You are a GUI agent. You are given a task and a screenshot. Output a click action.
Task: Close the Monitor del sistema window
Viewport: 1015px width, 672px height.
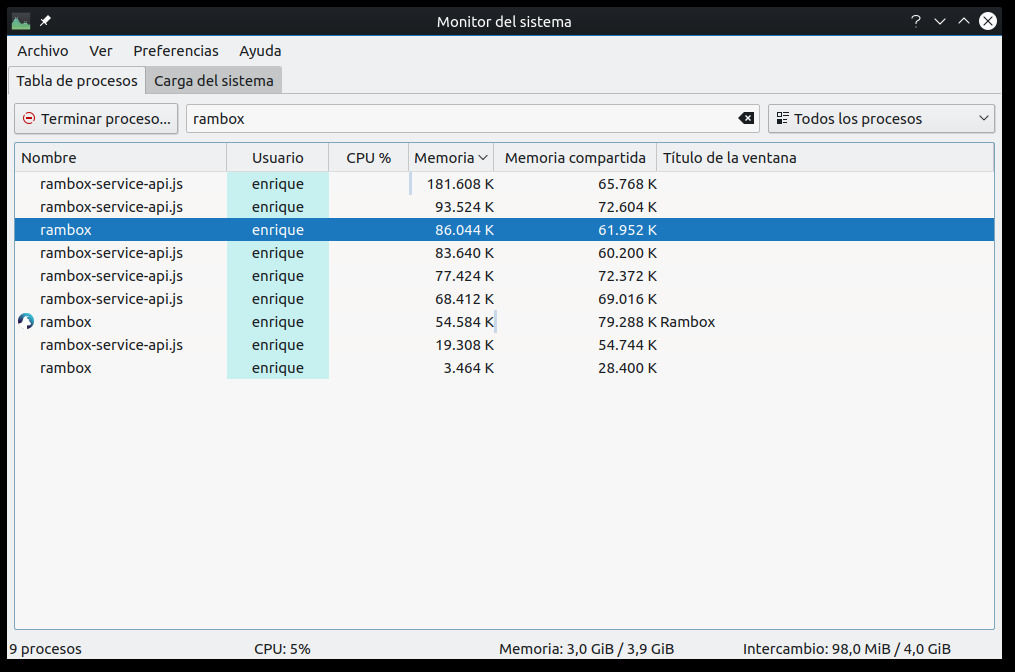click(988, 21)
